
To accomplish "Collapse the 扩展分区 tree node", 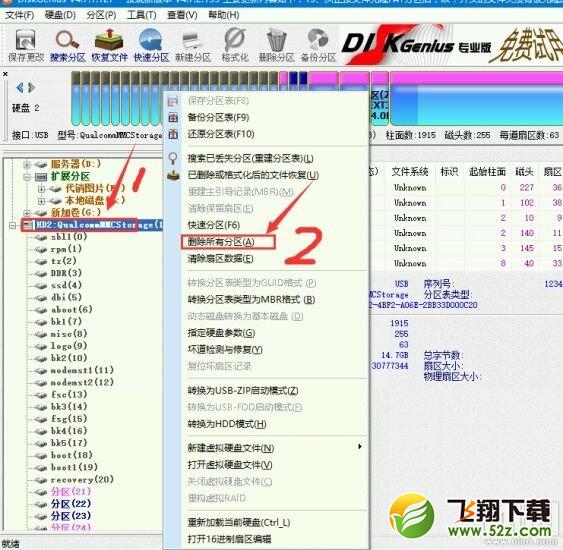I will (27, 177).
